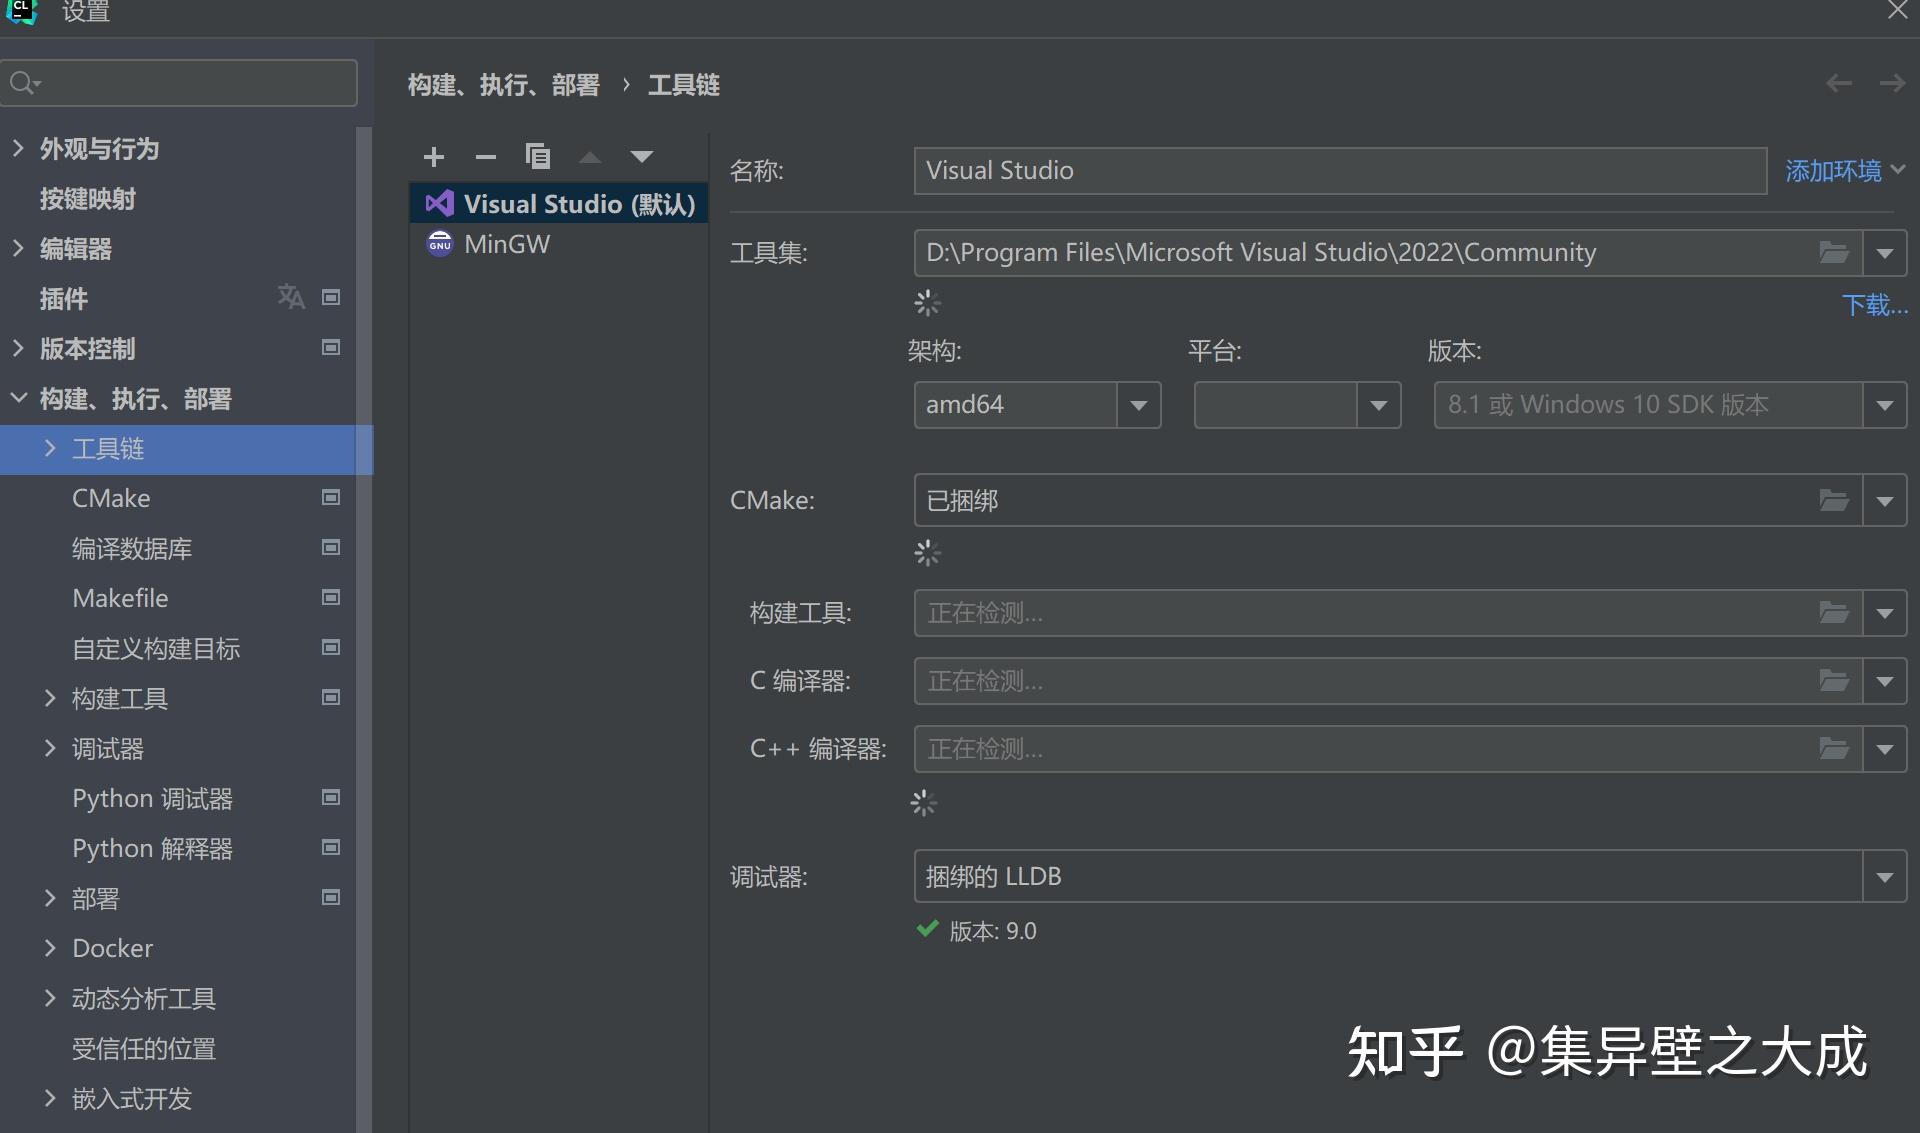Expand 工具链 tree node

pos(50,449)
